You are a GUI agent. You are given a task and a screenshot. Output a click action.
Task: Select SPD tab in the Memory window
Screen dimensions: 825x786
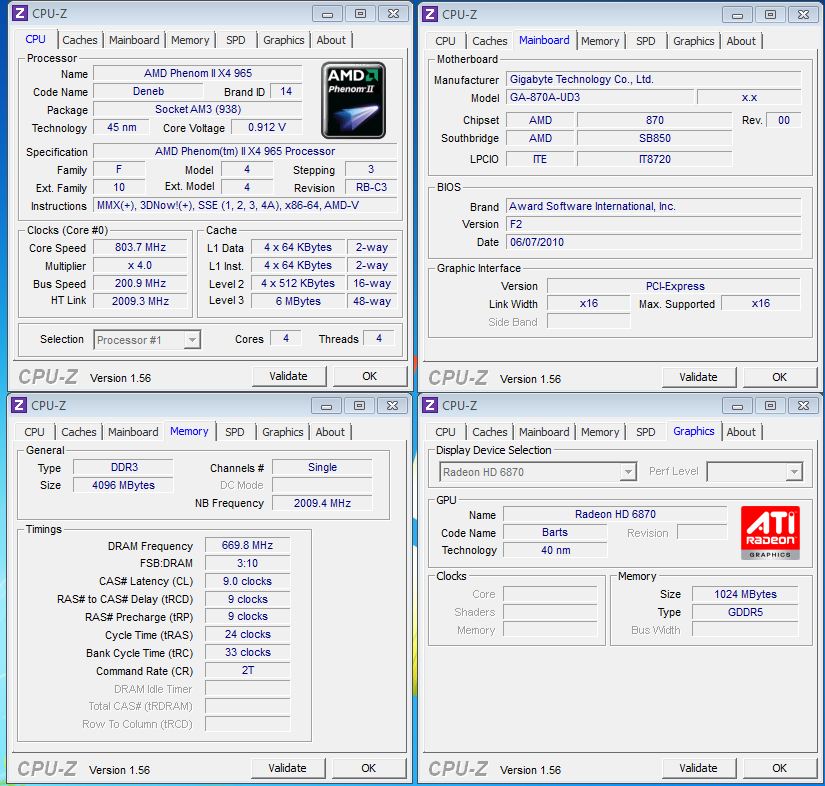pyautogui.click(x=235, y=432)
